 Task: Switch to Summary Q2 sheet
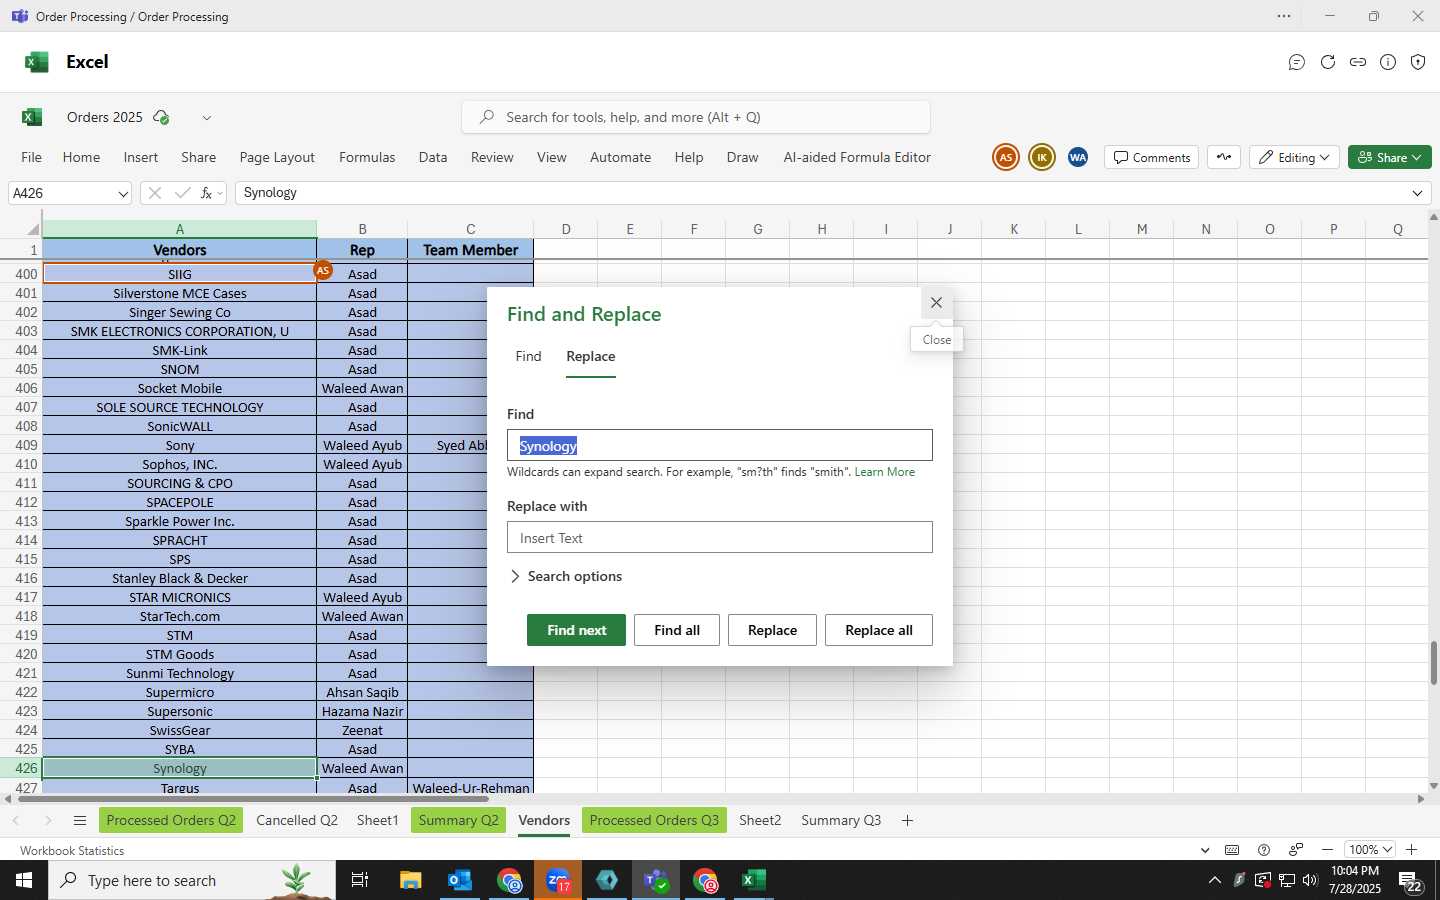[458, 821]
